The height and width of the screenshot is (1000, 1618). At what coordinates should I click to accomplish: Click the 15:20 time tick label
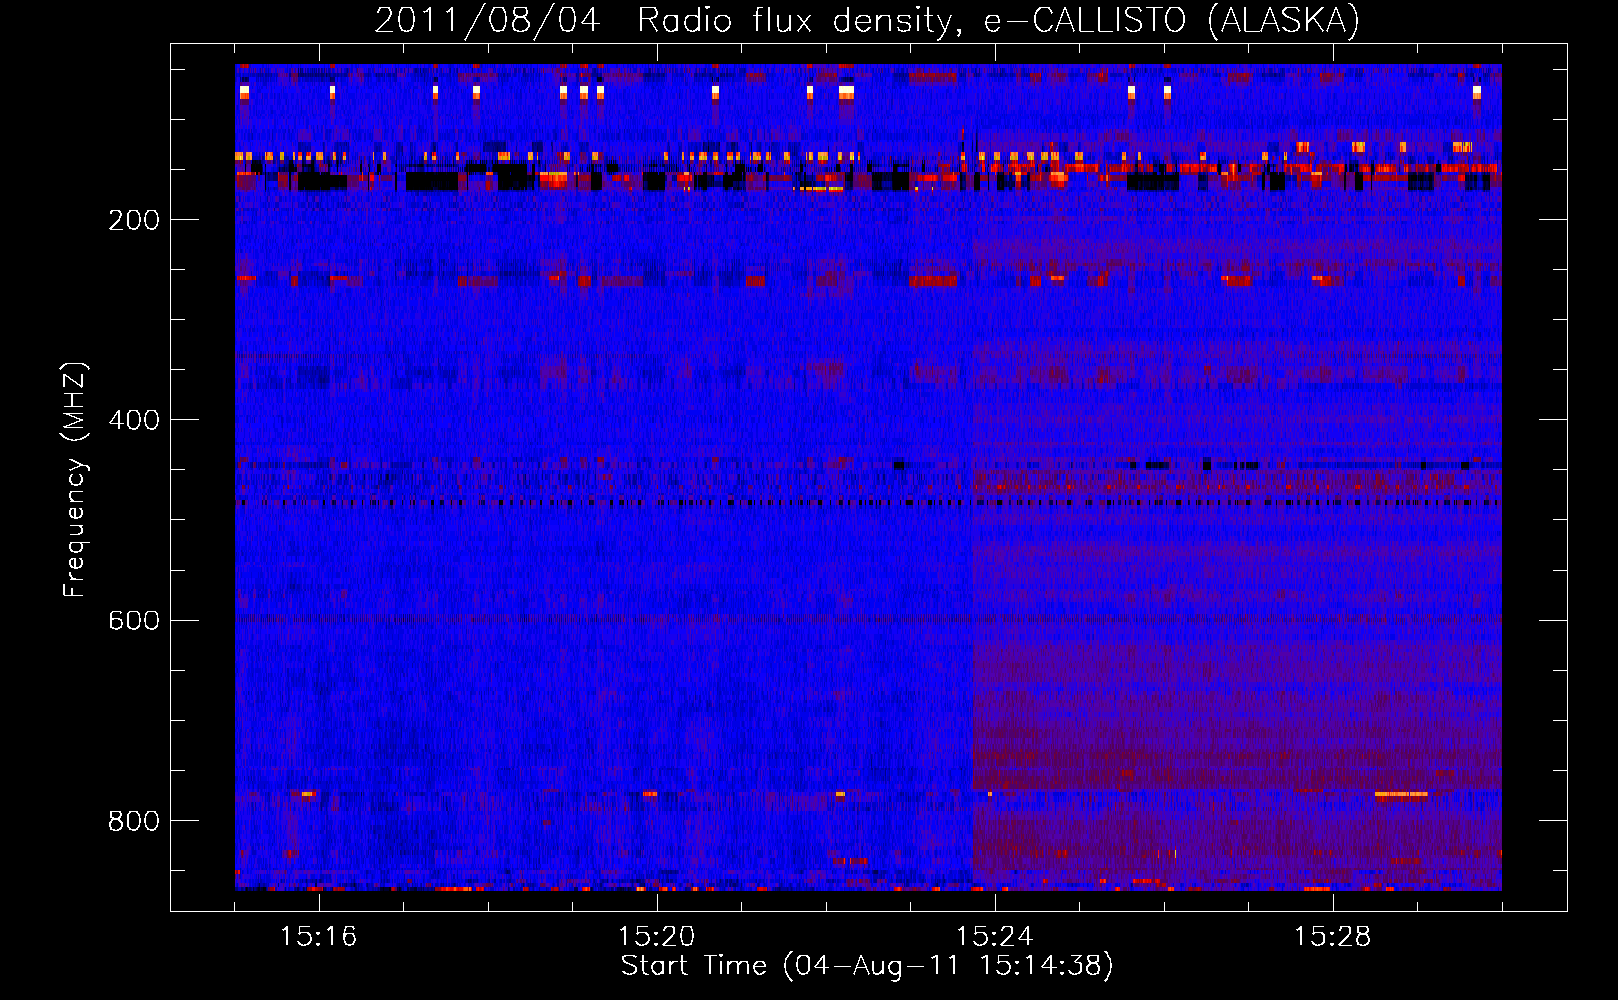coord(657,937)
